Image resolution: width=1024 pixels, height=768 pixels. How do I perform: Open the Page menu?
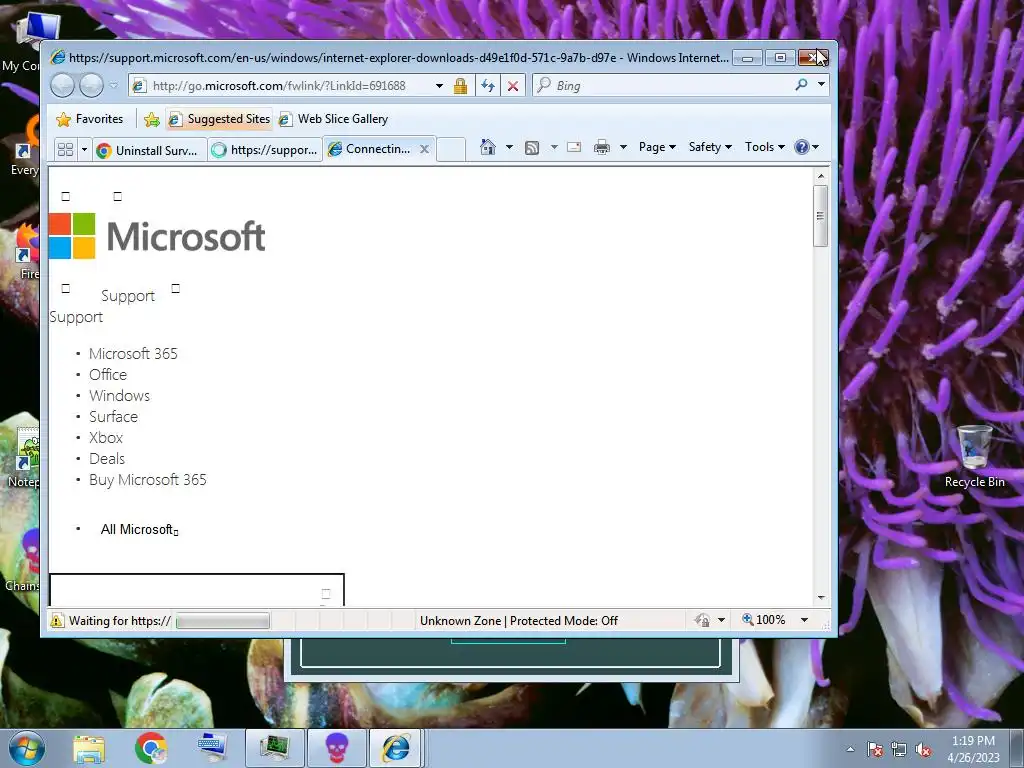tap(657, 147)
